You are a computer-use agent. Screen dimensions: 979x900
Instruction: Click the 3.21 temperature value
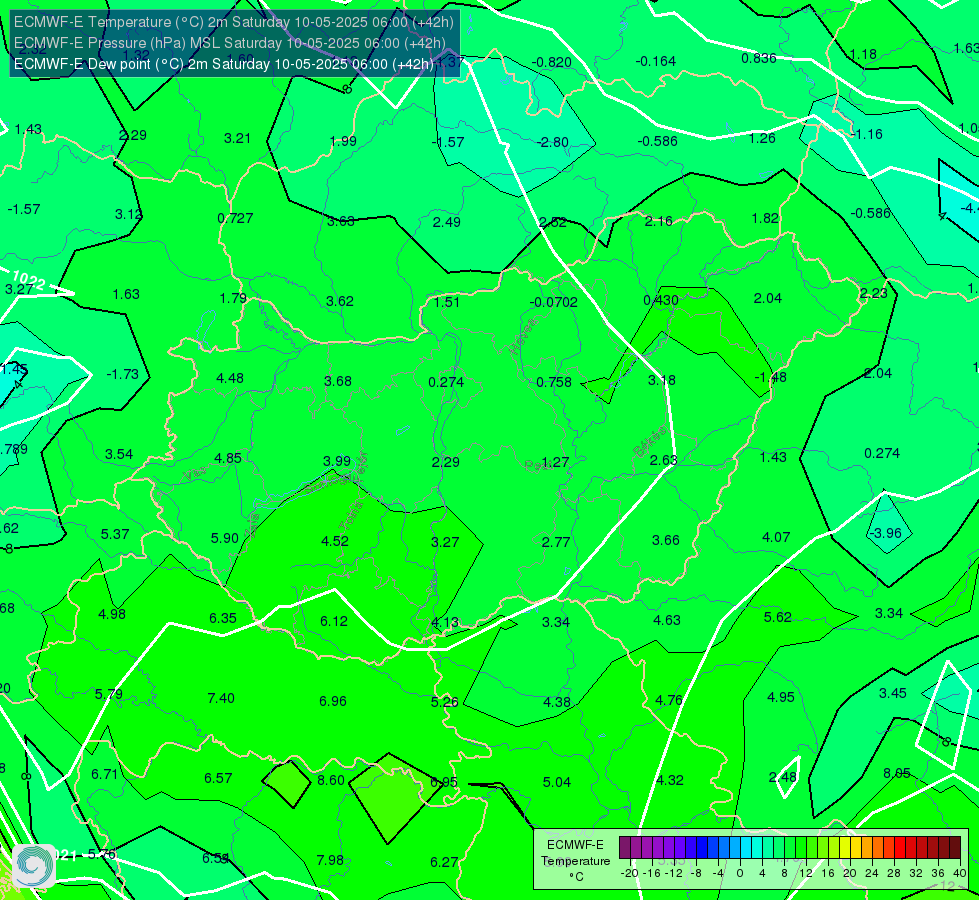click(x=237, y=138)
